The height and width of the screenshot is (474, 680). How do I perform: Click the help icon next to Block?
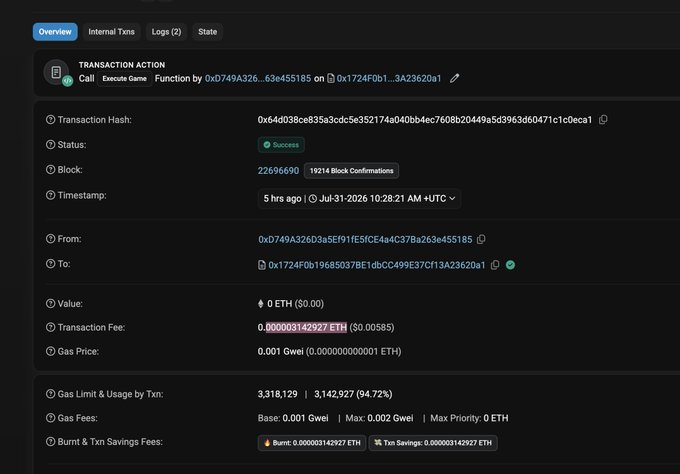(x=50, y=170)
